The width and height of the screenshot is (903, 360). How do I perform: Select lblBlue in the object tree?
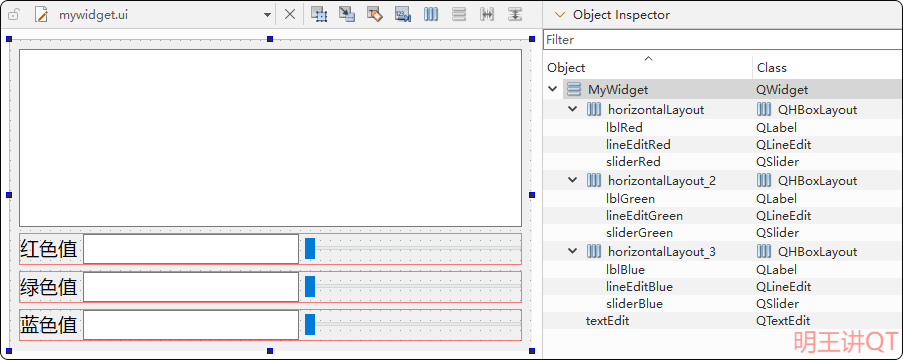(625, 270)
